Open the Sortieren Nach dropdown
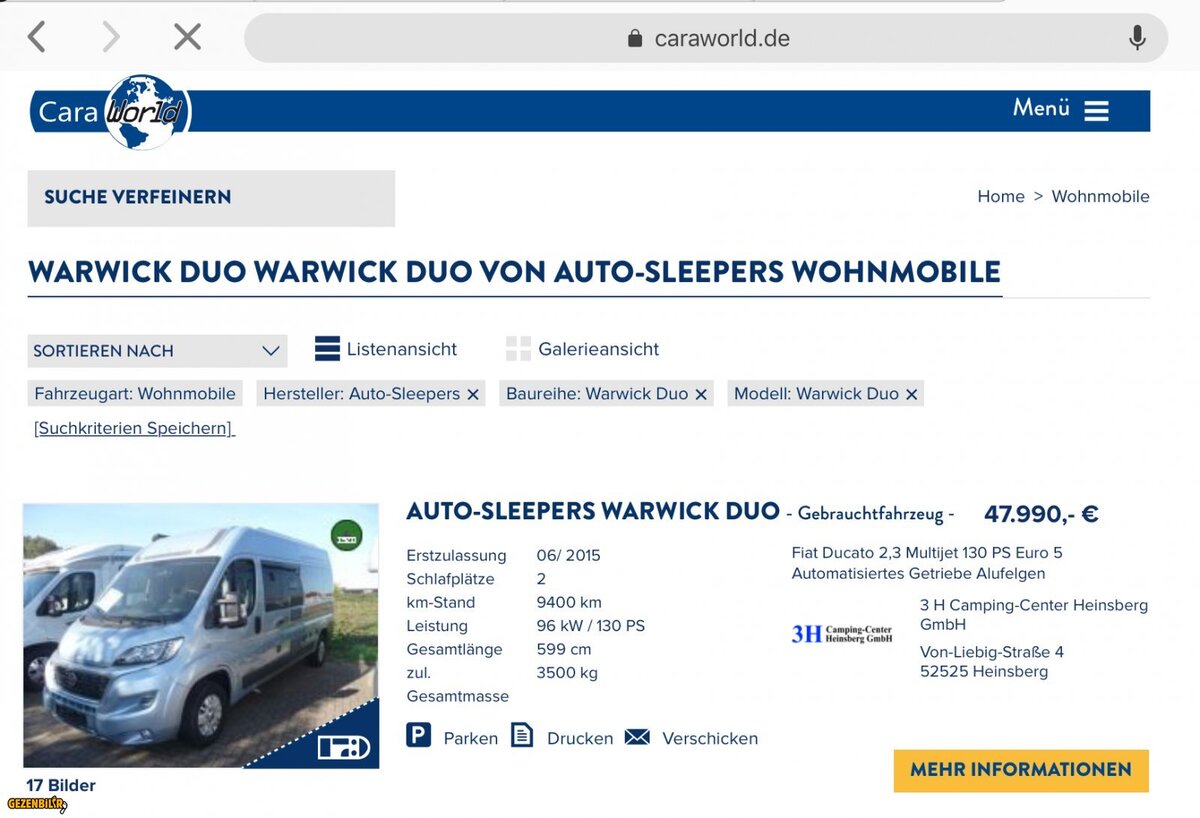The width and height of the screenshot is (1200, 818). [x=157, y=351]
